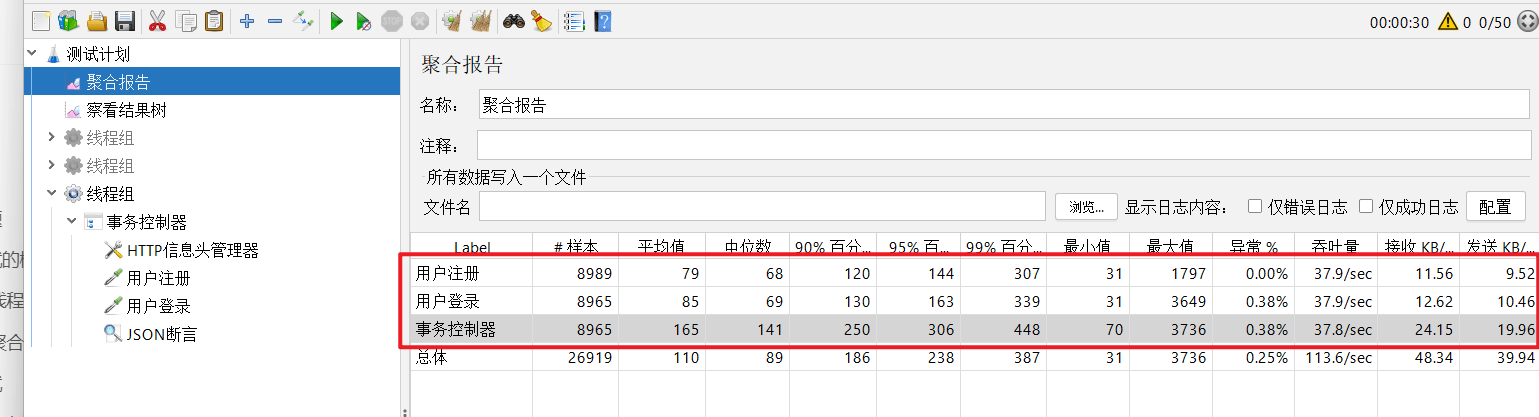
Task: Click the 0.25% error rate cell
Action: pyautogui.click(x=1254, y=357)
